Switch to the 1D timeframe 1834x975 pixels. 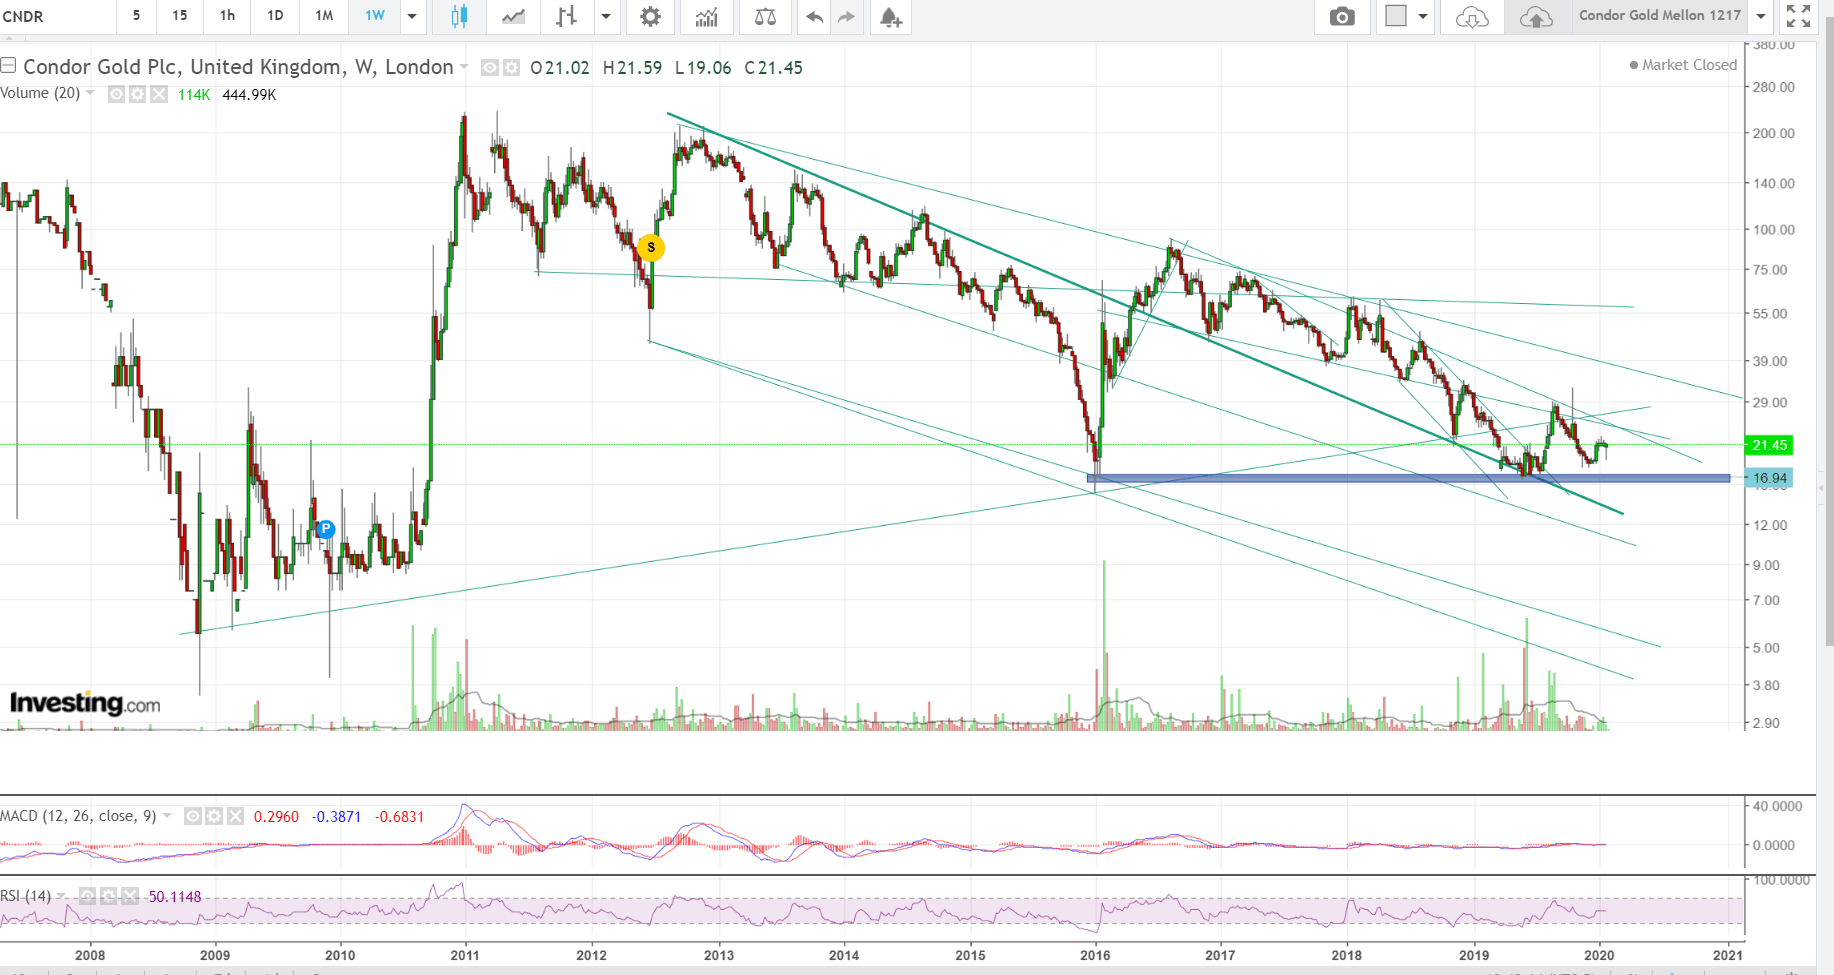[x=275, y=17]
